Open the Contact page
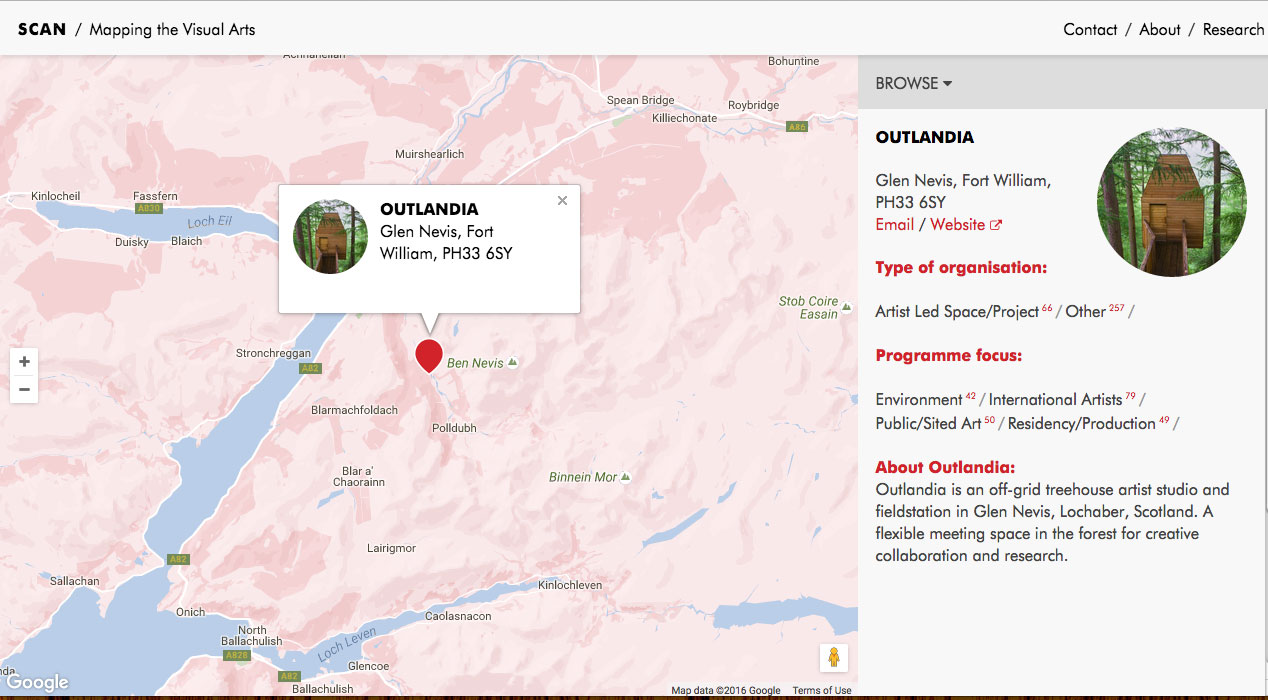Image resolution: width=1268 pixels, height=700 pixels. click(x=1090, y=29)
